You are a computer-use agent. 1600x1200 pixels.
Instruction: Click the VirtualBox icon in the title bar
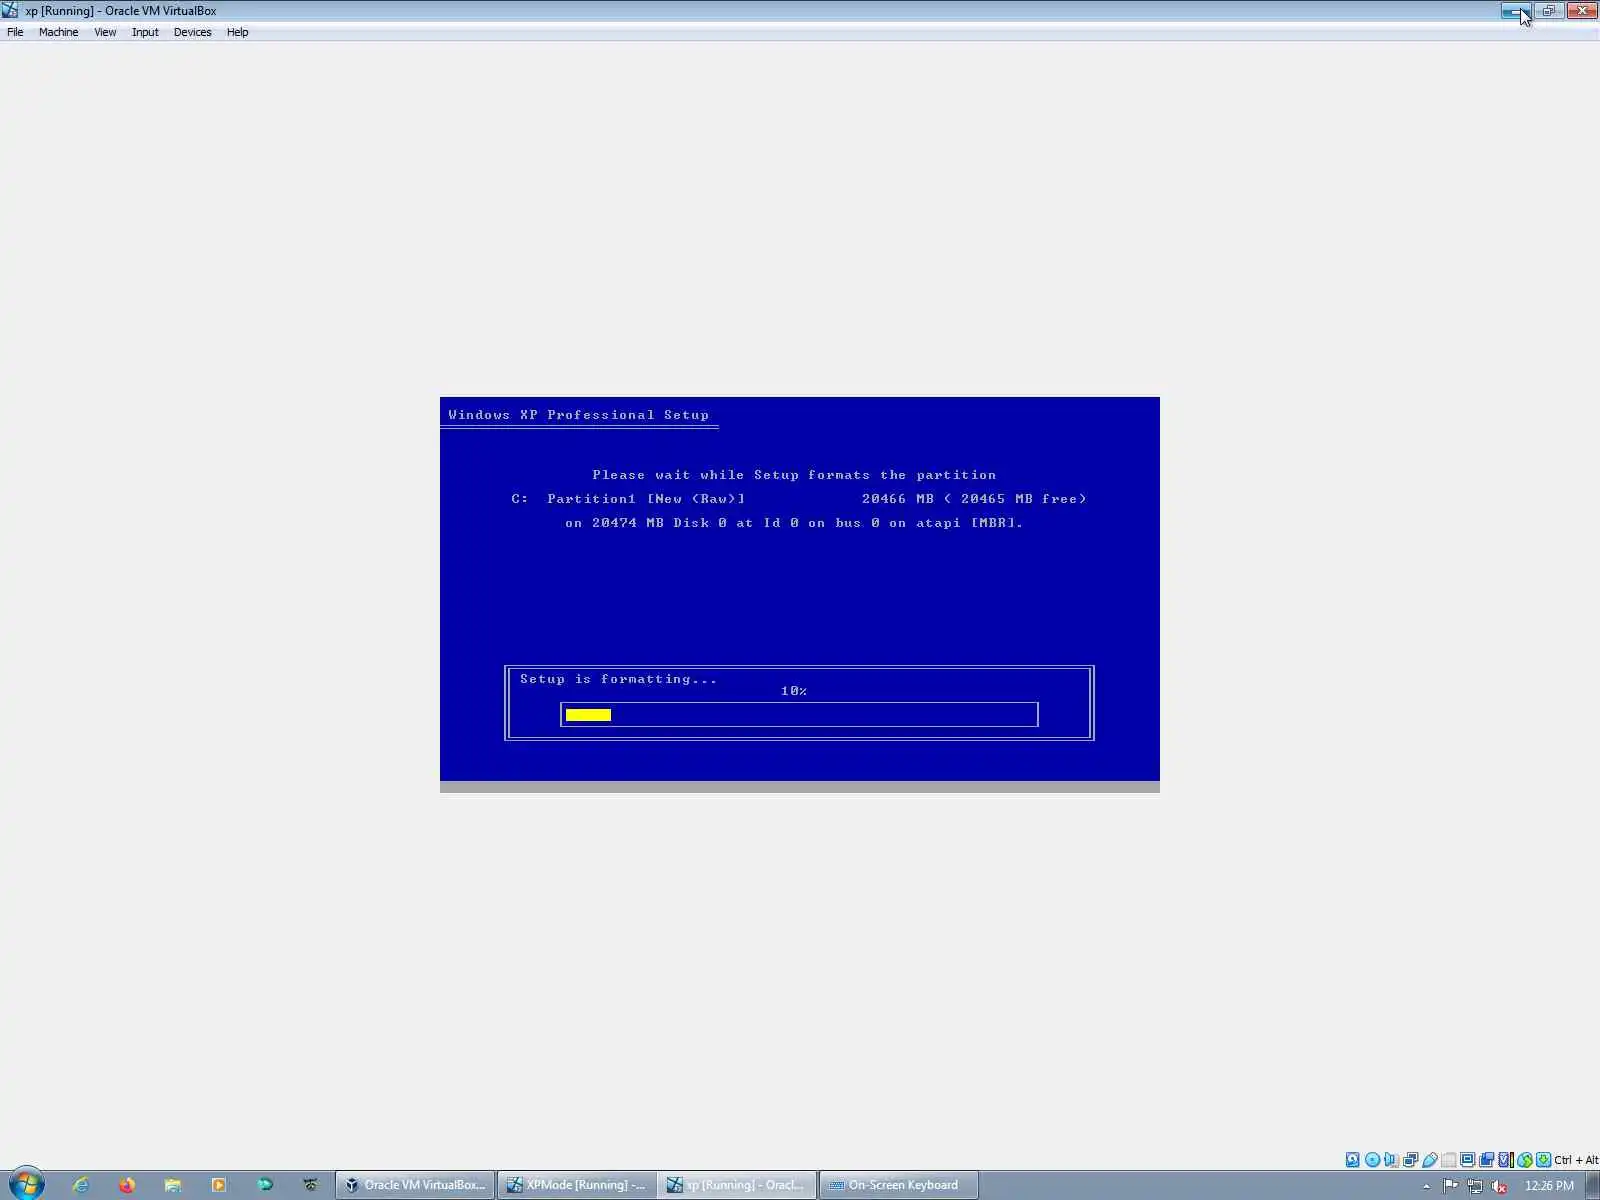[x=10, y=11]
